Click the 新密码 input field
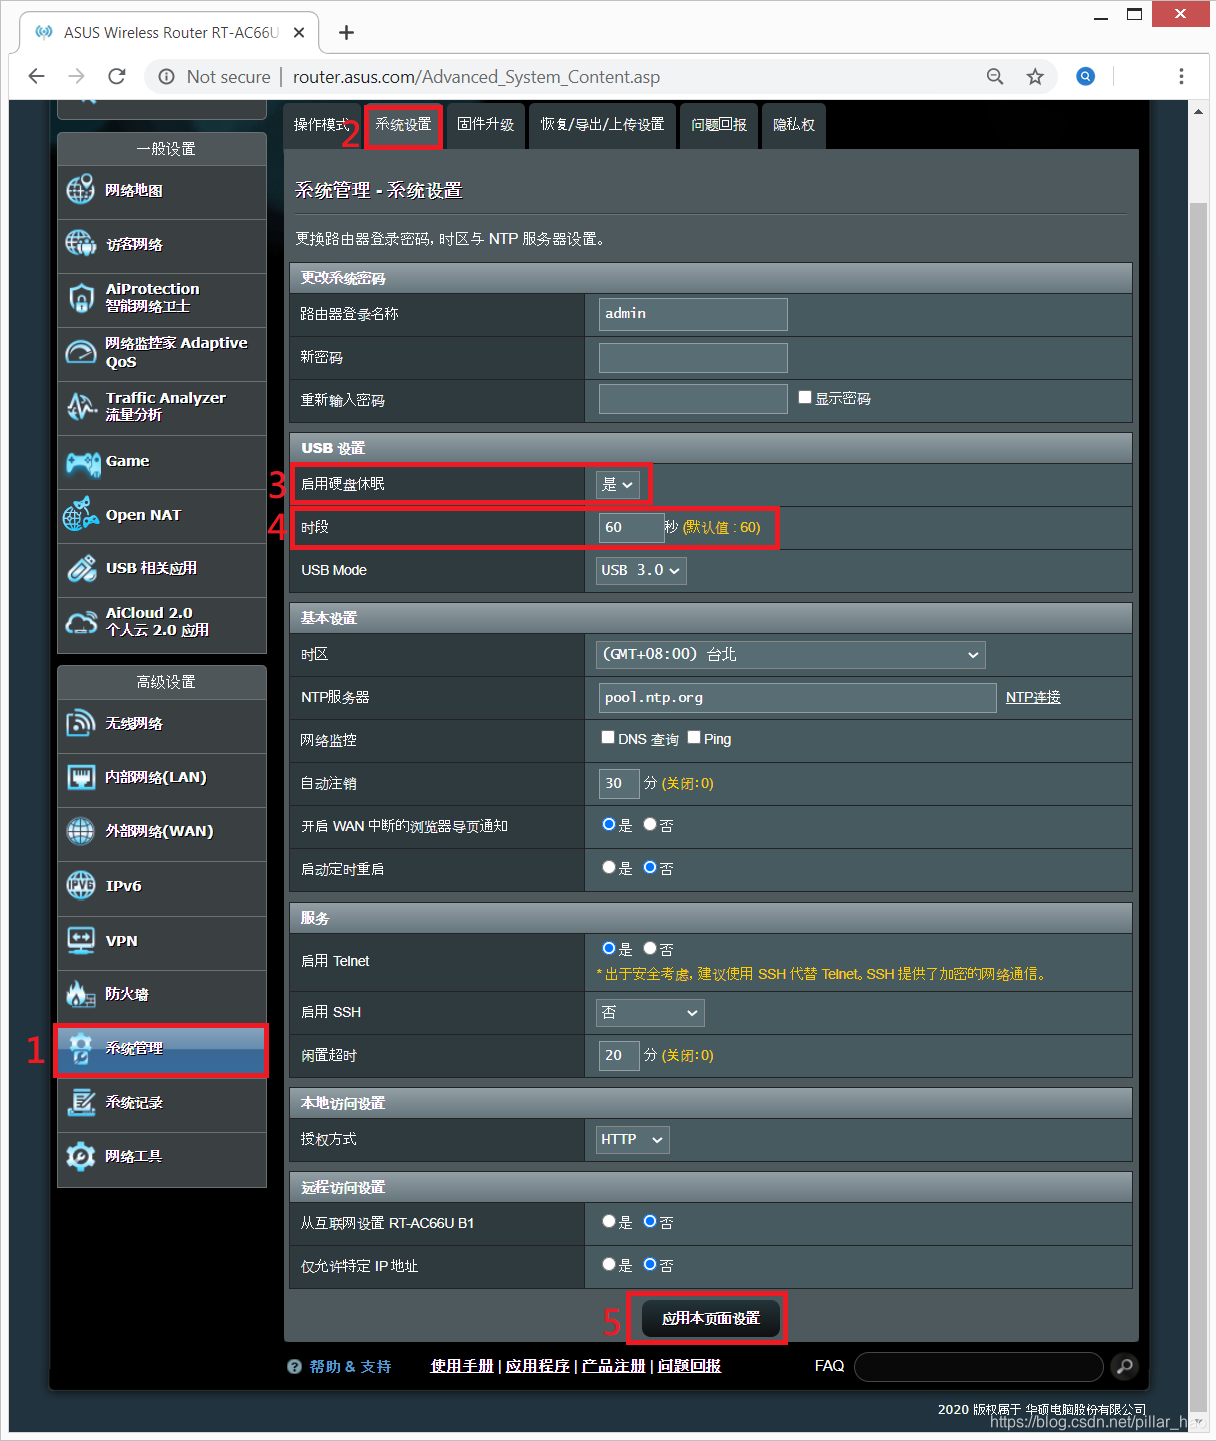The width and height of the screenshot is (1216, 1441). [x=693, y=358]
